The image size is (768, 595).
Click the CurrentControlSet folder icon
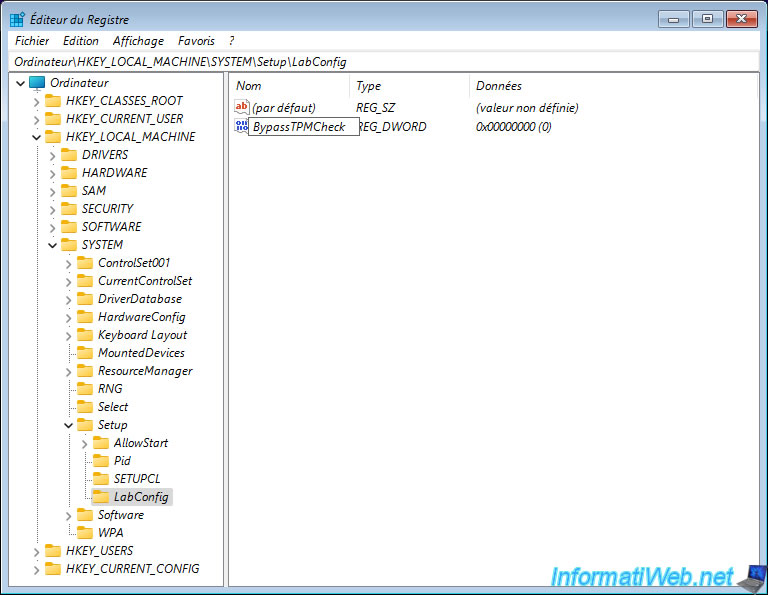(x=85, y=281)
